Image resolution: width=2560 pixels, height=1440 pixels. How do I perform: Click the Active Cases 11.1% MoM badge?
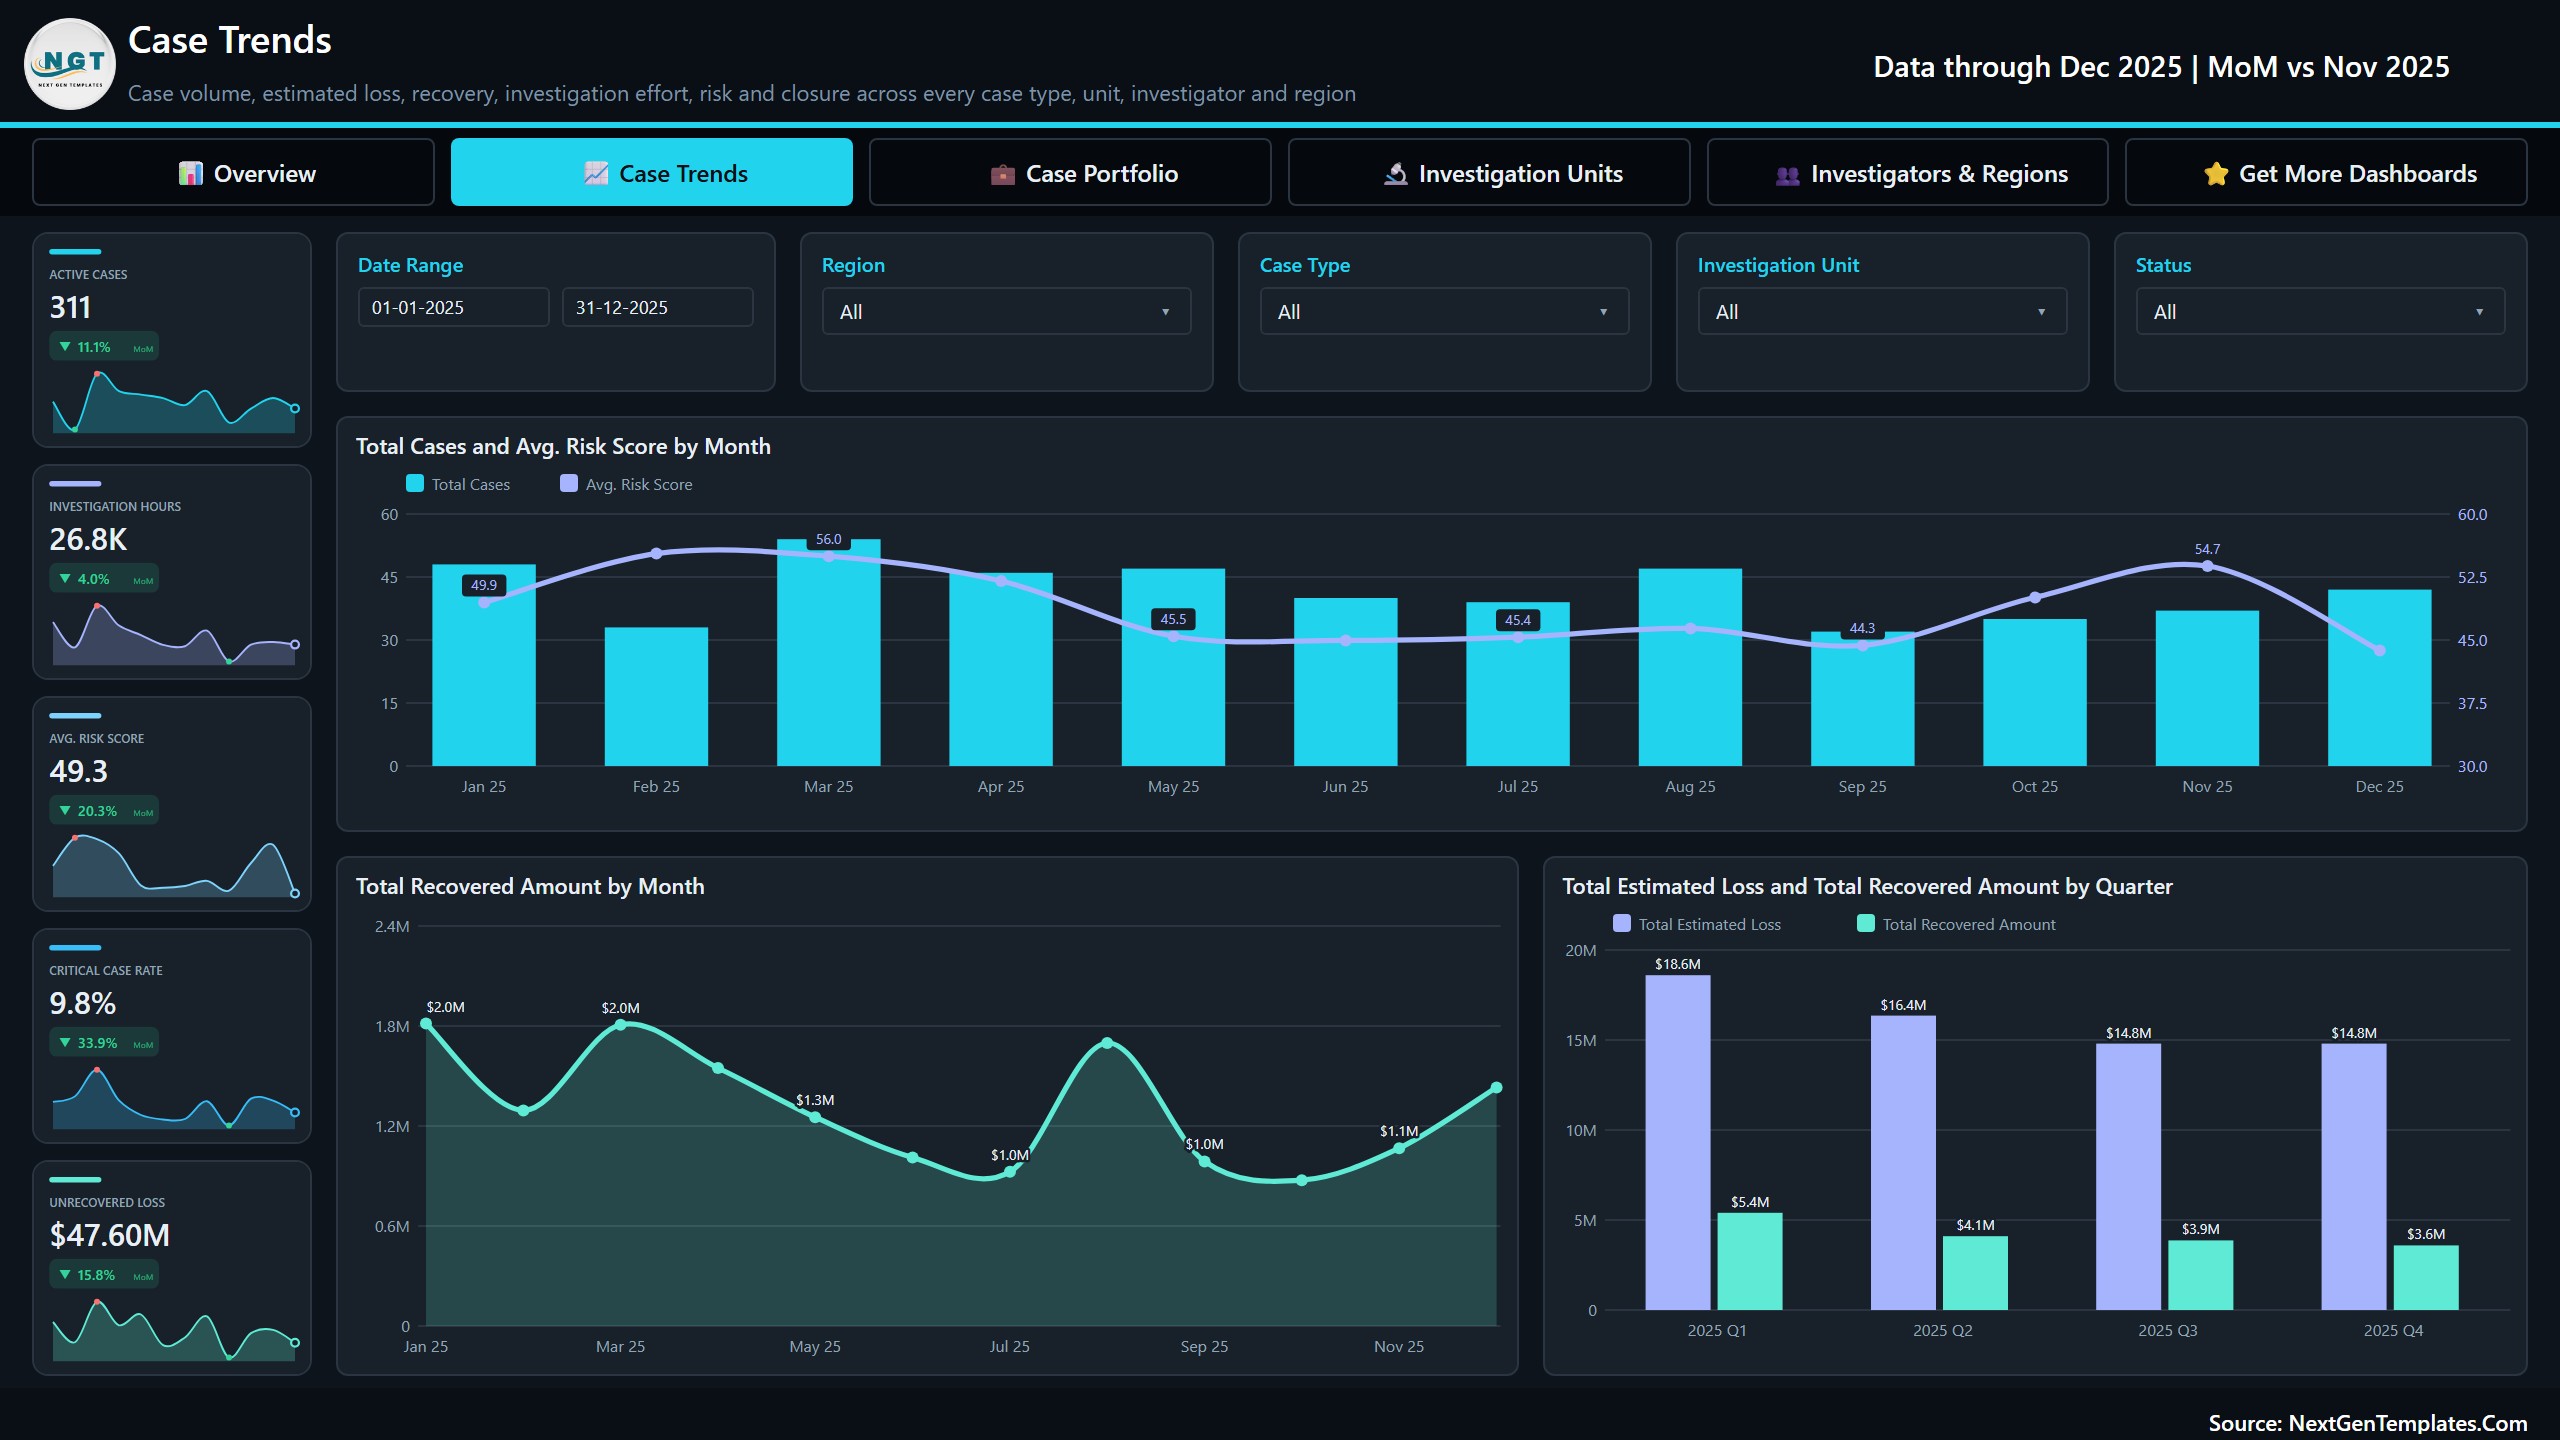tap(104, 347)
